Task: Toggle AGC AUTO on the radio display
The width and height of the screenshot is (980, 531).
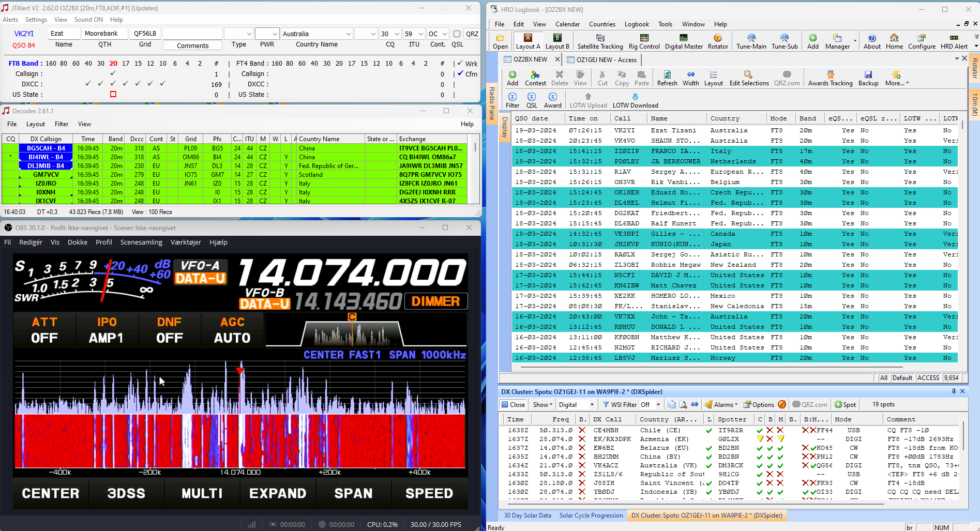Action: click(x=232, y=330)
